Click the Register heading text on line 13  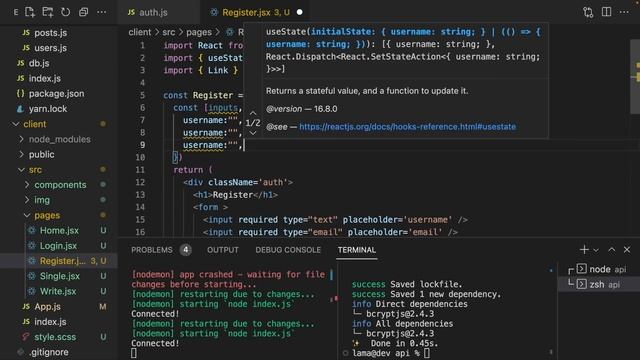233,195
